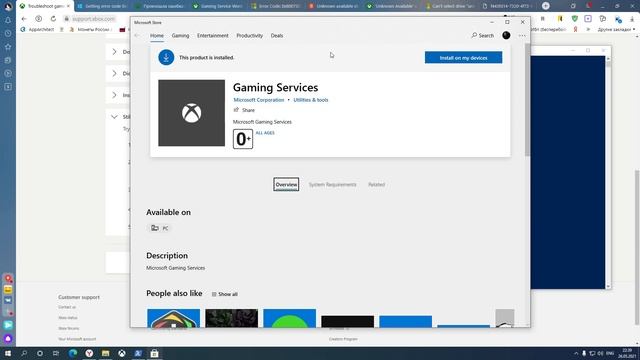The width and height of the screenshot is (640, 360).
Task: Open File Explorer from the taskbar
Action: [x=105, y=353]
